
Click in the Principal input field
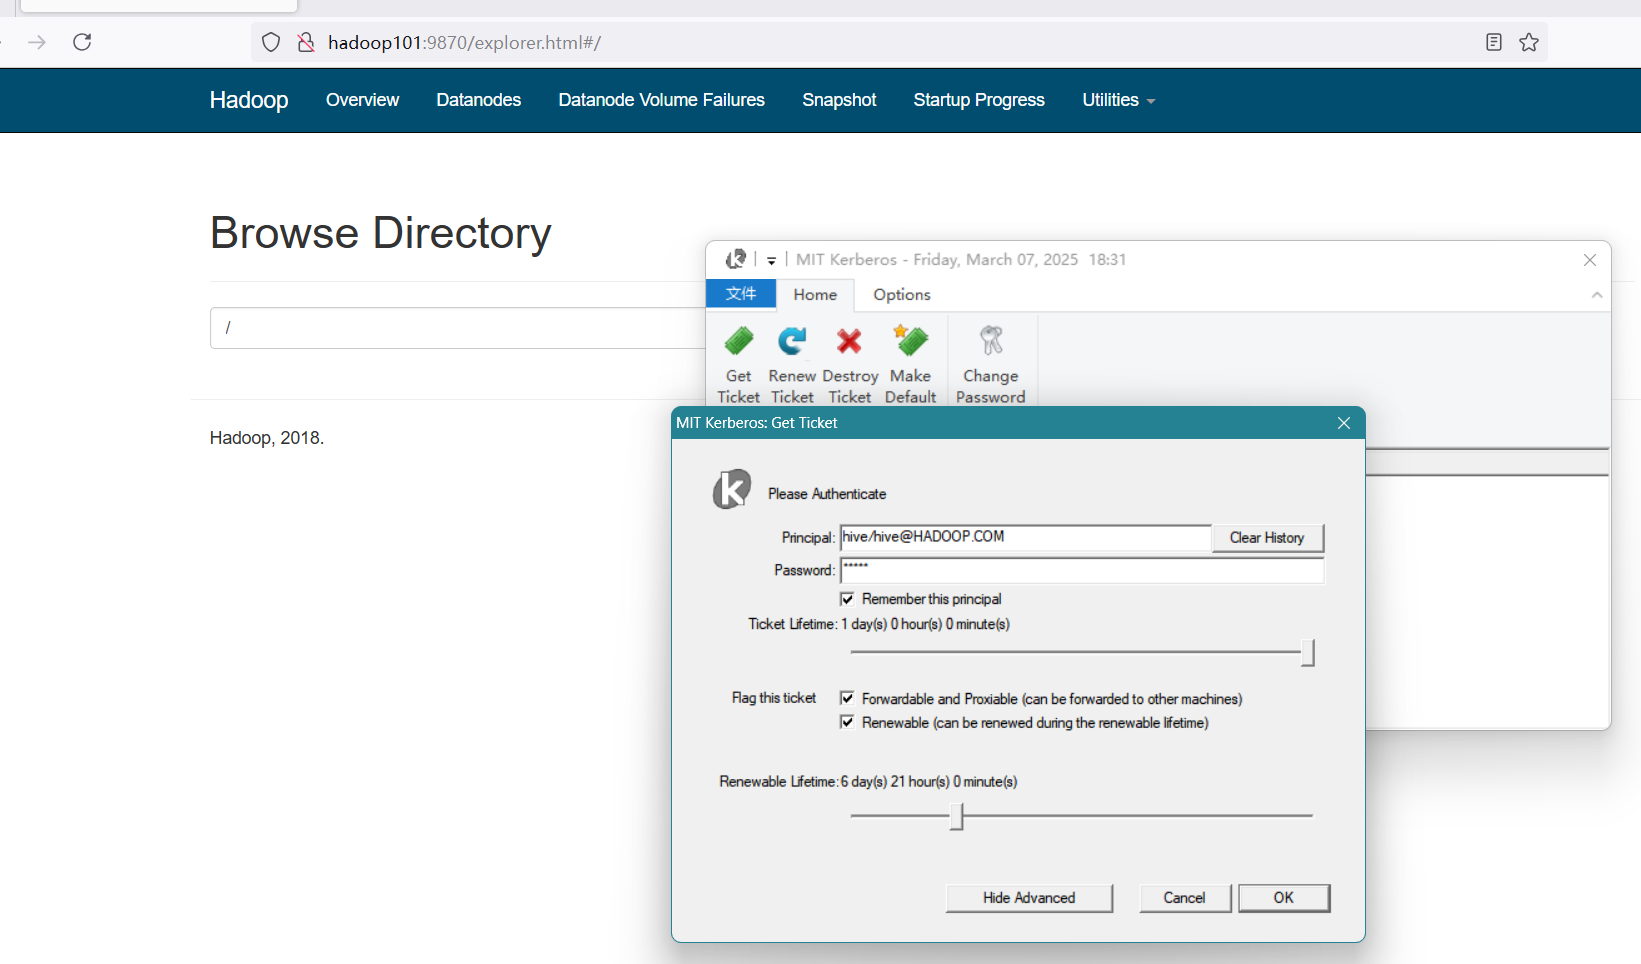pos(1025,537)
